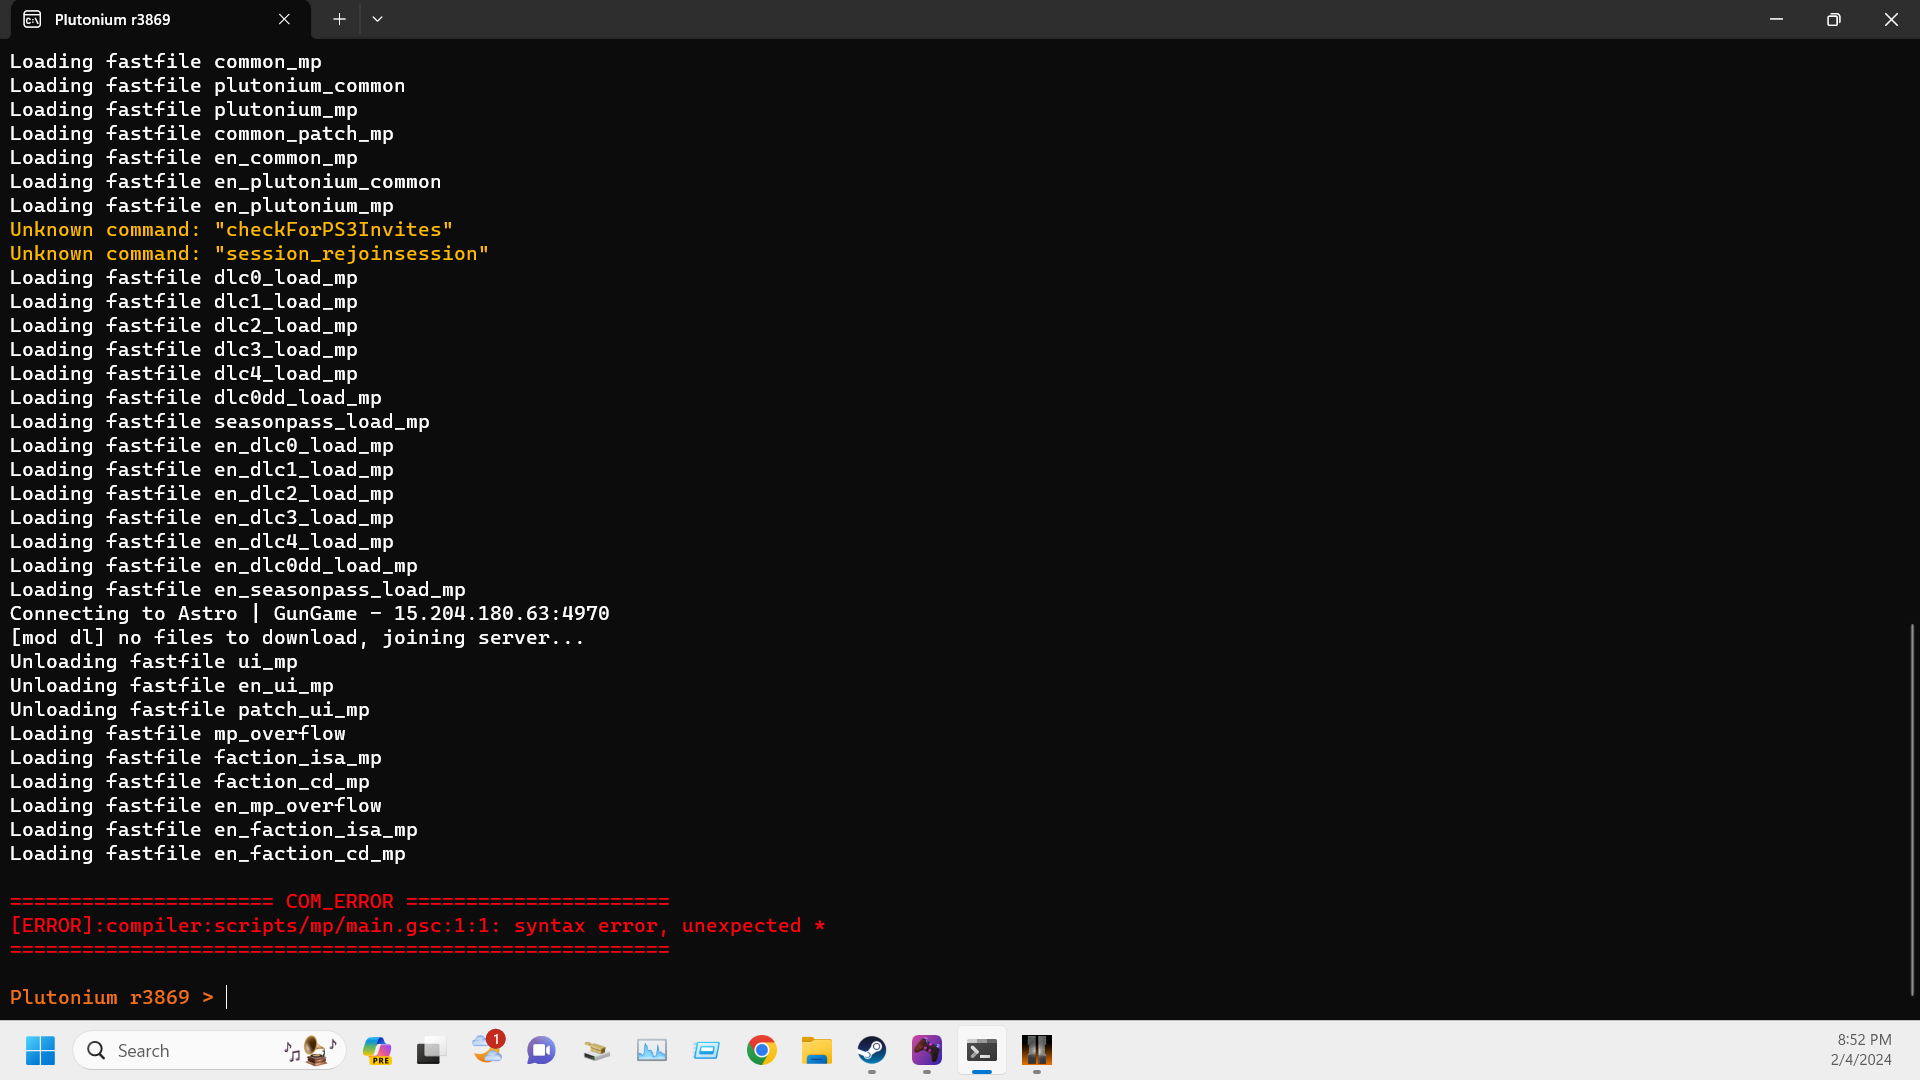Click the Xbox Game Bar widget icon
The image size is (1920, 1080).
point(707,1051)
